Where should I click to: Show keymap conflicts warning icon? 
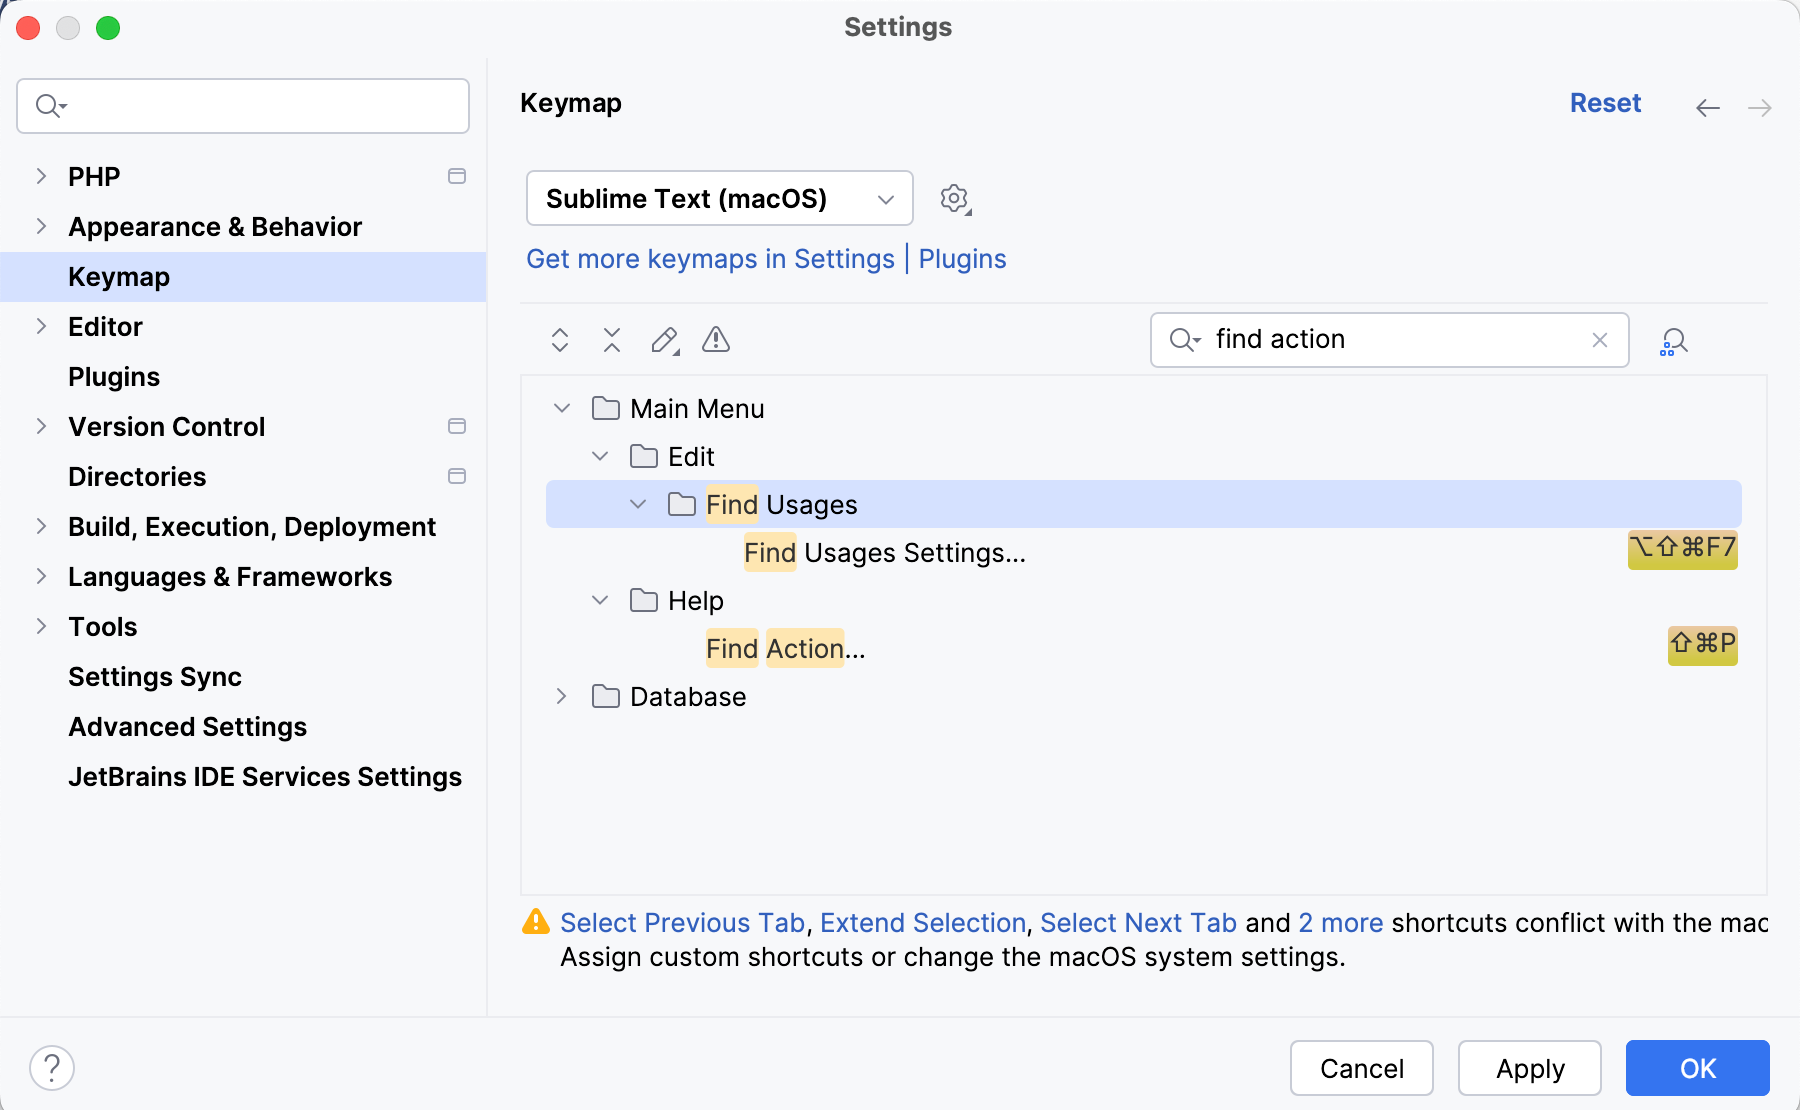click(x=715, y=340)
